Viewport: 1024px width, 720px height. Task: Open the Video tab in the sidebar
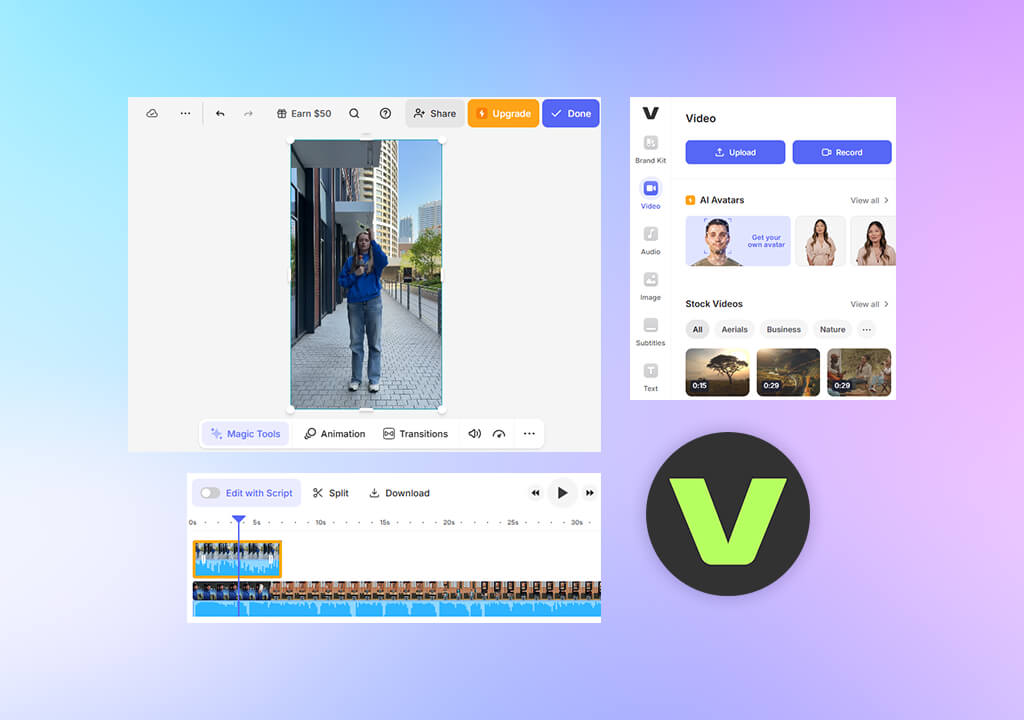point(650,195)
